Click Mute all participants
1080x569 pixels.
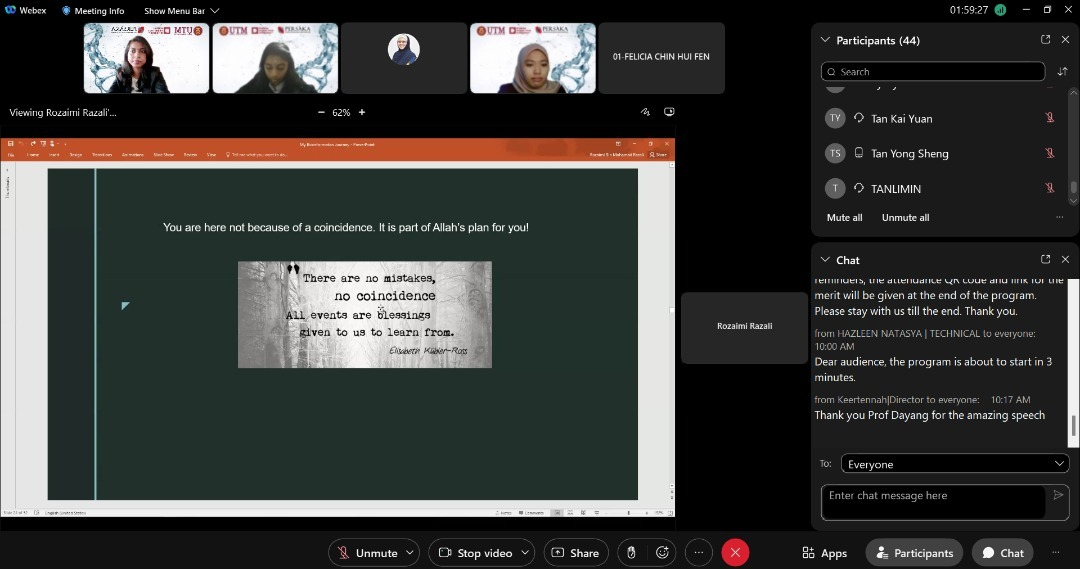click(x=844, y=218)
